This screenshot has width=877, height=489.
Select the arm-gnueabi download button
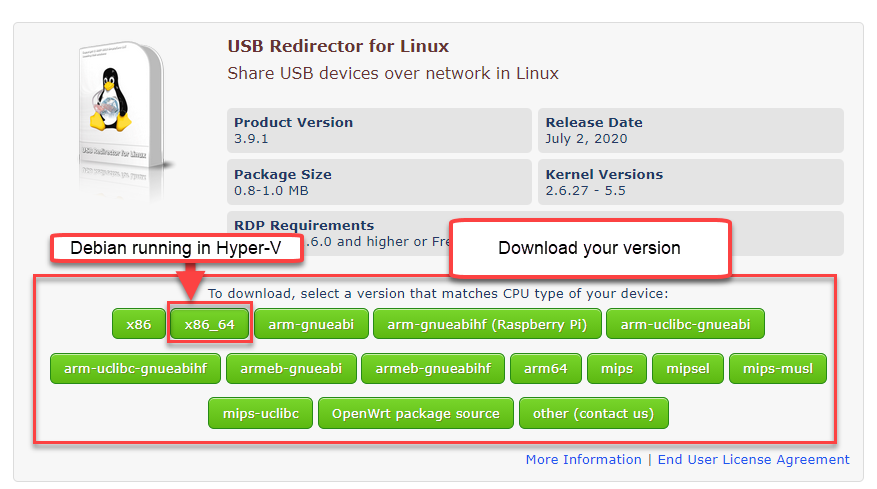click(310, 324)
